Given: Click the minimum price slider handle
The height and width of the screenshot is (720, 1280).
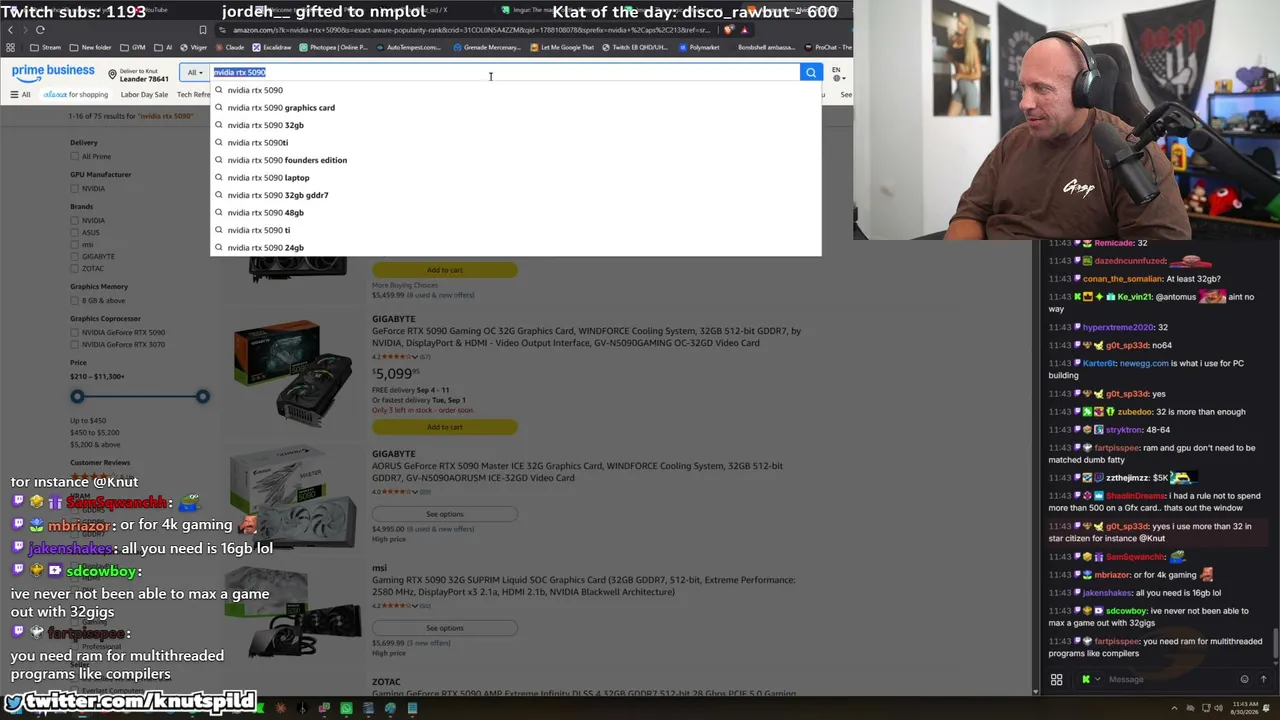Looking at the screenshot, I should click(x=77, y=397).
